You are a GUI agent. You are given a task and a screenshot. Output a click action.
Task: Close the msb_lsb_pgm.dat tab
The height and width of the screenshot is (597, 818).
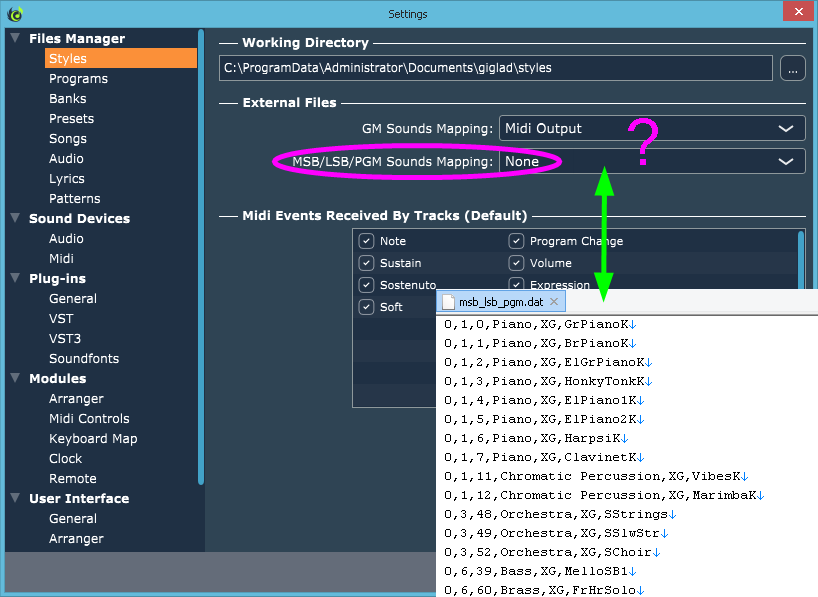coord(554,302)
